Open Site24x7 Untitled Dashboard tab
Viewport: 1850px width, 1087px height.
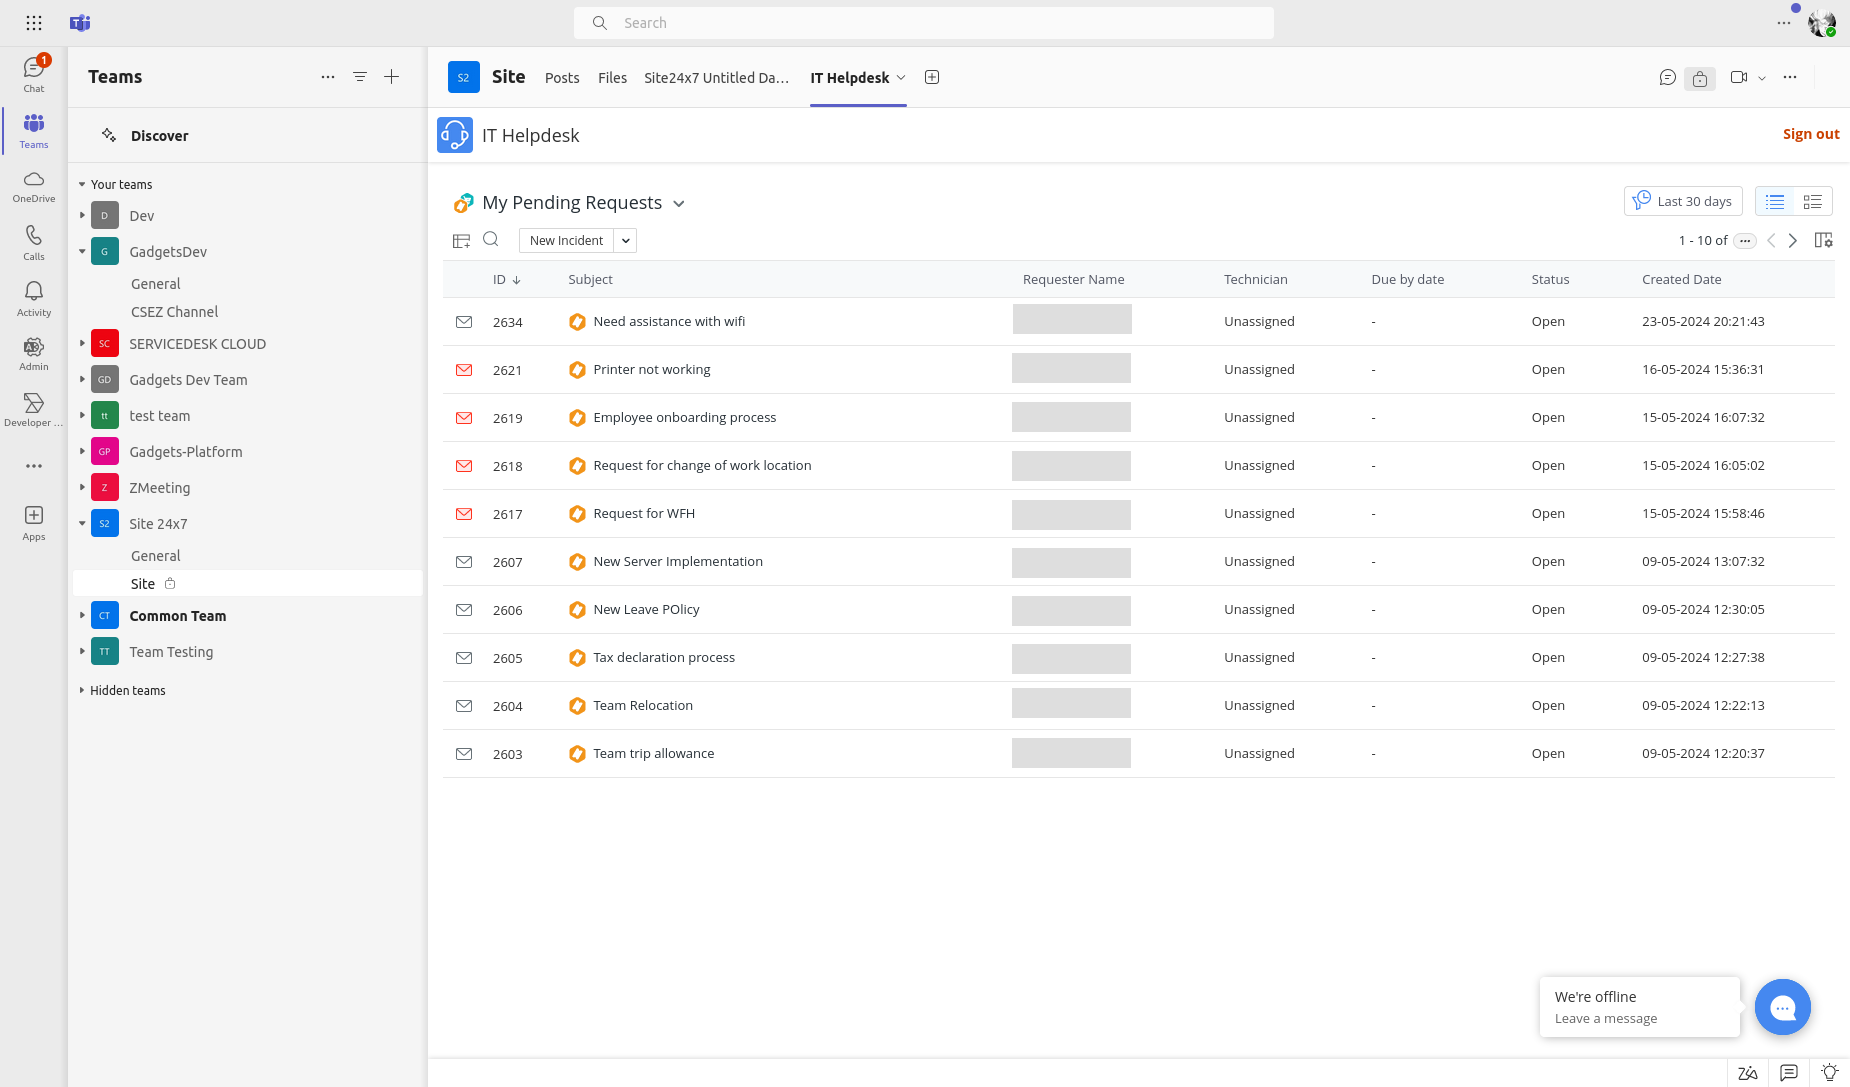[x=716, y=78]
